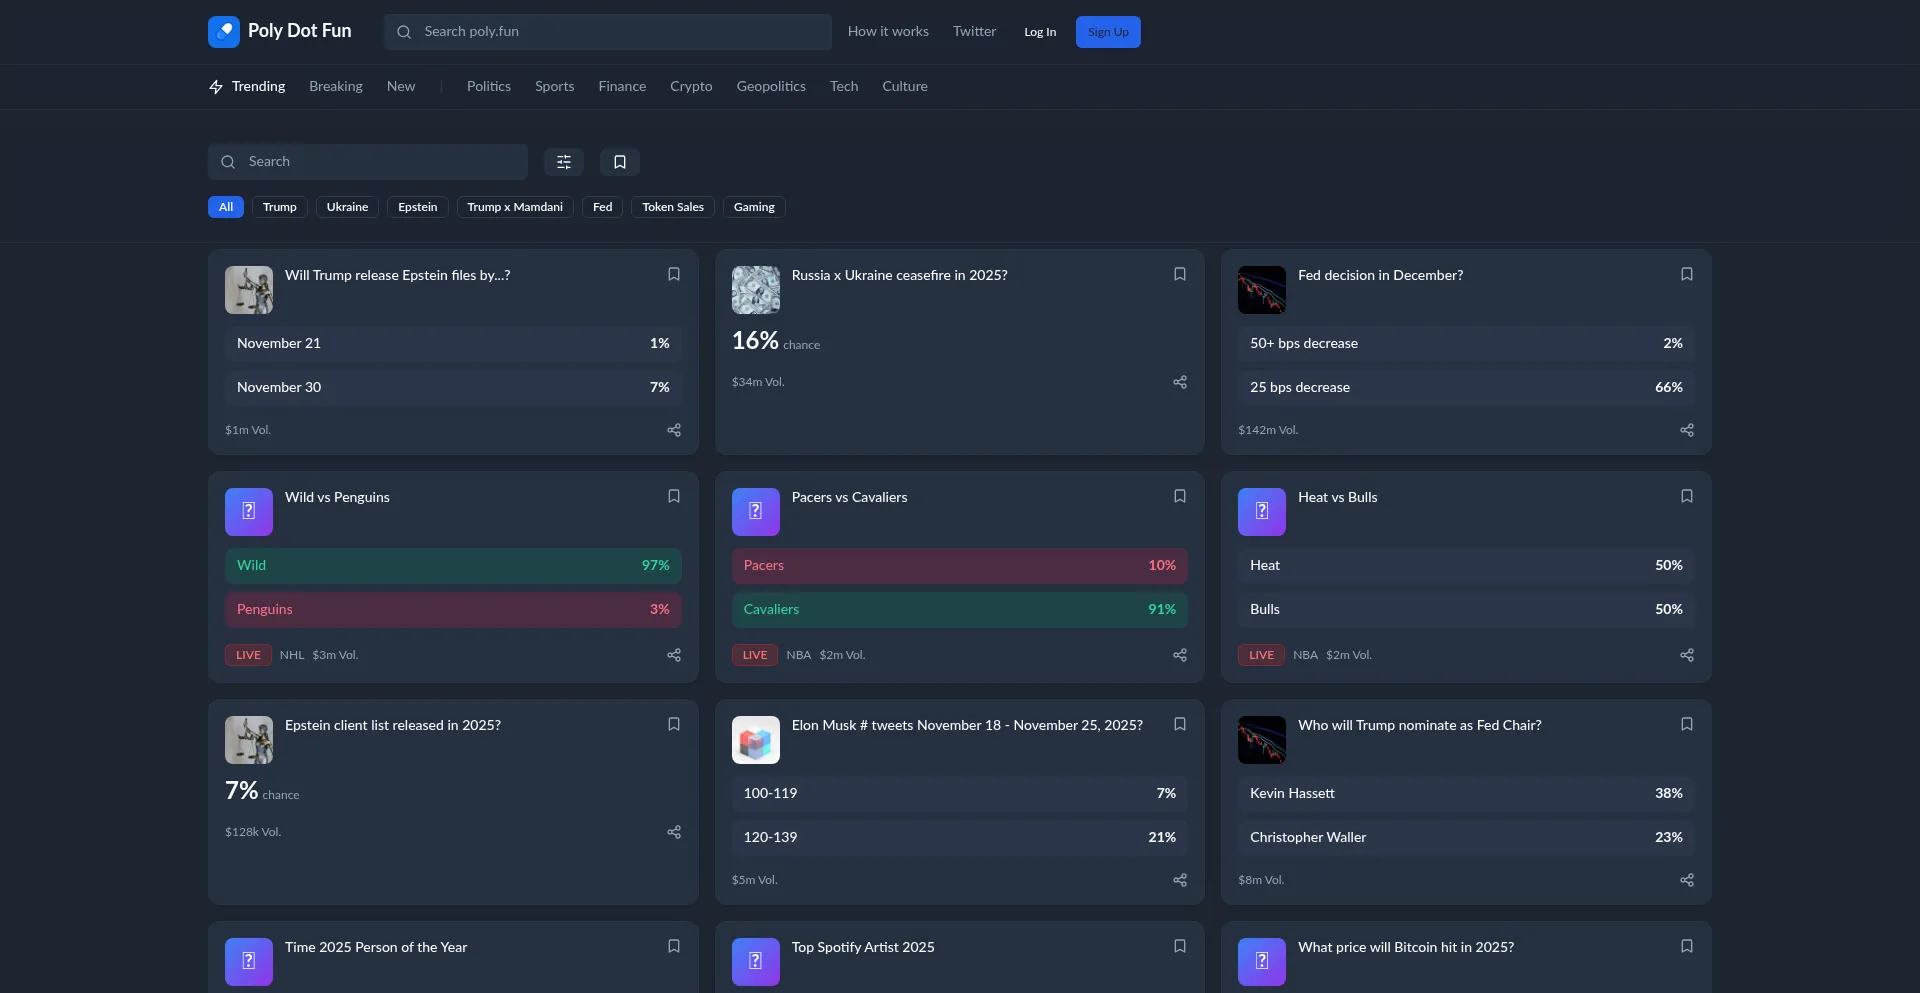The height and width of the screenshot is (993, 1920).
Task: Show bookmarked markets using the bookmark filter button
Action: pyautogui.click(x=619, y=162)
